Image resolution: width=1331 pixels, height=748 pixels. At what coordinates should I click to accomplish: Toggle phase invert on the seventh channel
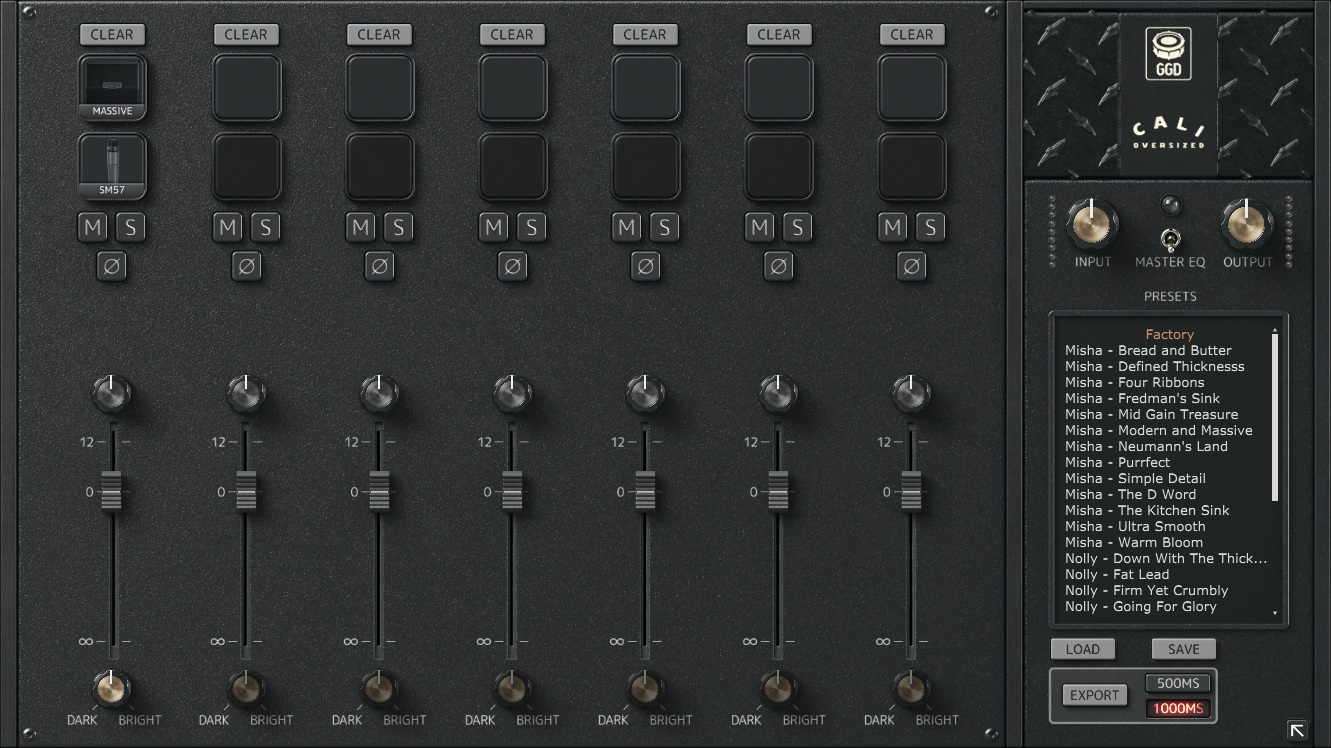tap(911, 266)
